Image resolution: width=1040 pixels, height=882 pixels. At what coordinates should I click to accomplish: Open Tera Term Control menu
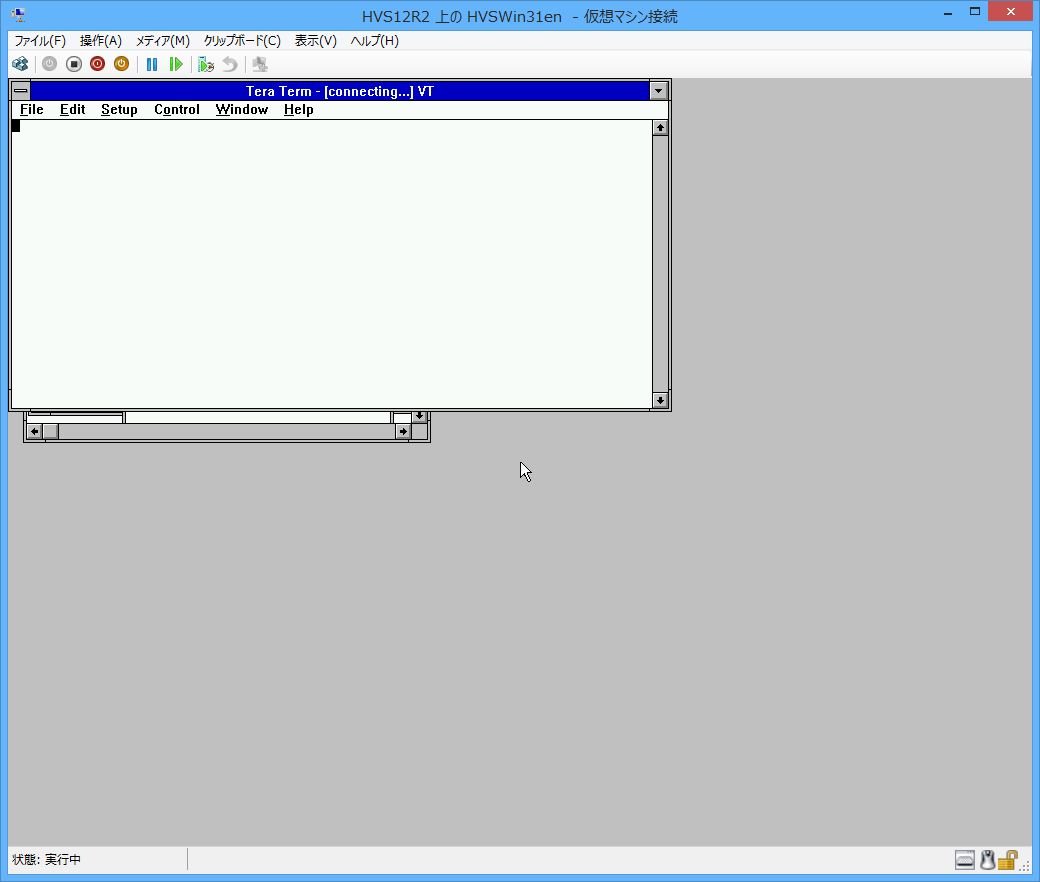(176, 109)
